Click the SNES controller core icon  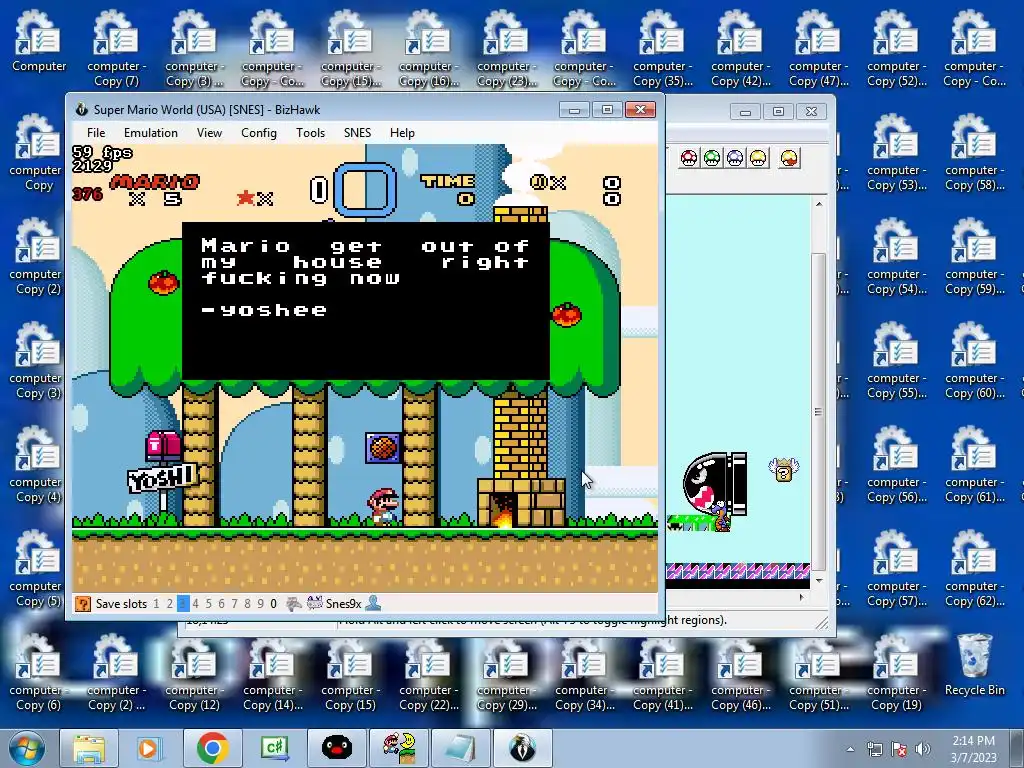point(315,603)
